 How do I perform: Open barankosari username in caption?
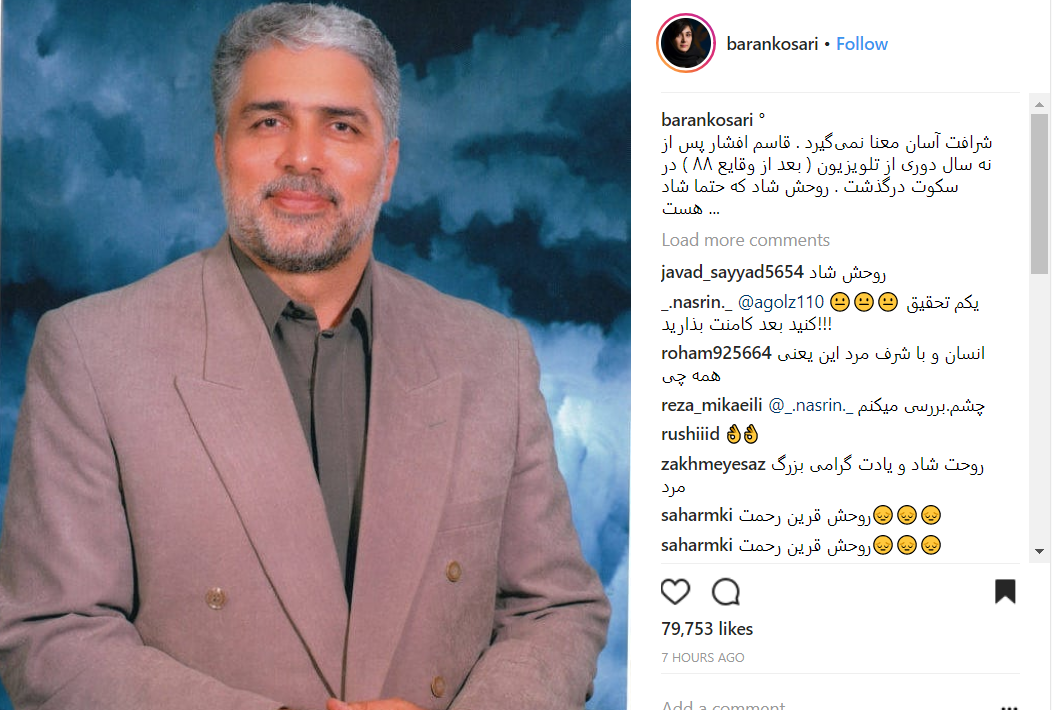[x=707, y=120]
